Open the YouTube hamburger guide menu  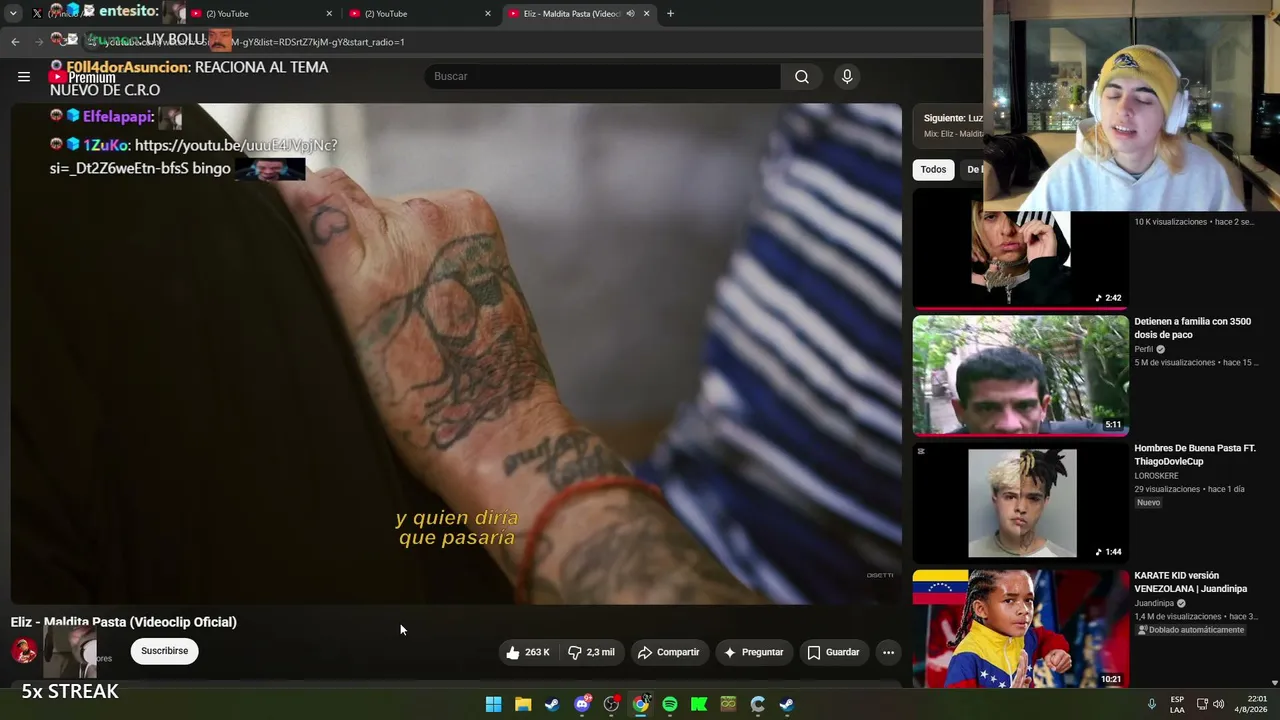click(24, 77)
